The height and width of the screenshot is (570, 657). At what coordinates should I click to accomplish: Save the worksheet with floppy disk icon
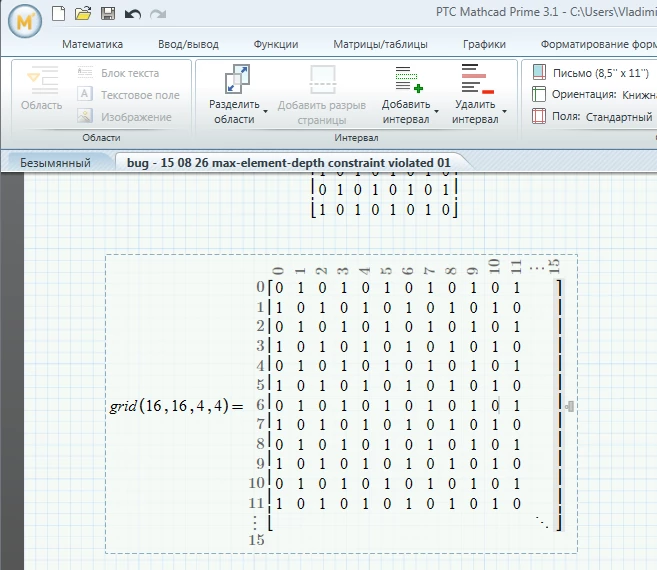pos(108,13)
